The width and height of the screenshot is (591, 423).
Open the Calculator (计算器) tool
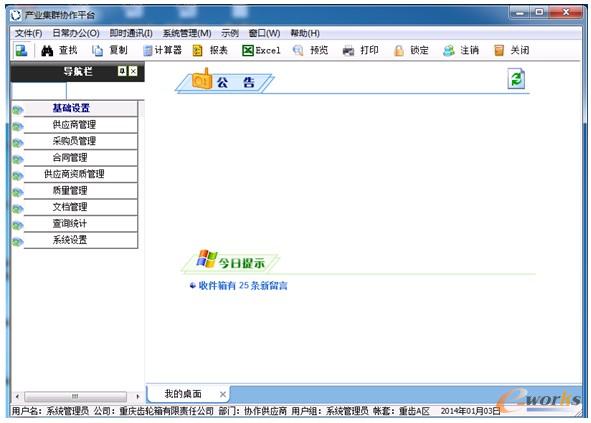point(148,51)
